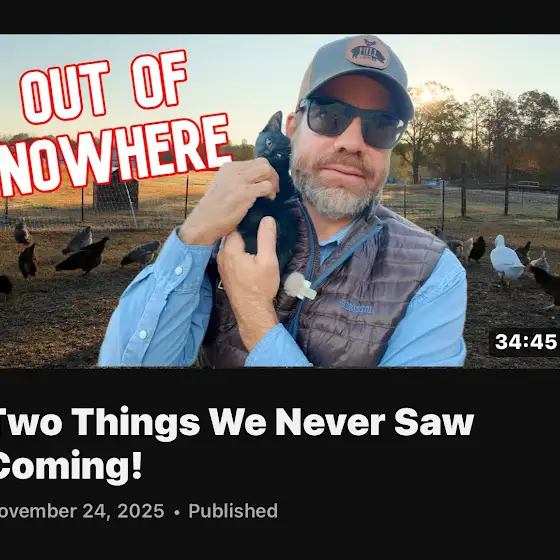The width and height of the screenshot is (560, 560).
Task: Click the wooden fence post on the right
Action: (x=464, y=190)
